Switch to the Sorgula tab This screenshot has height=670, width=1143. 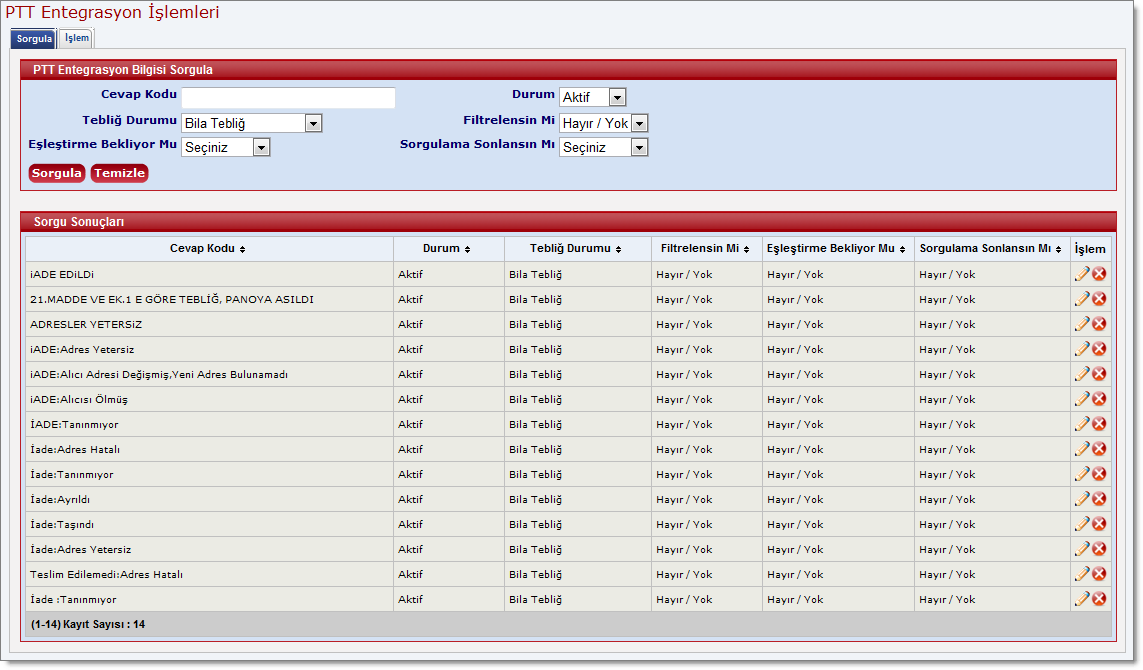34,39
